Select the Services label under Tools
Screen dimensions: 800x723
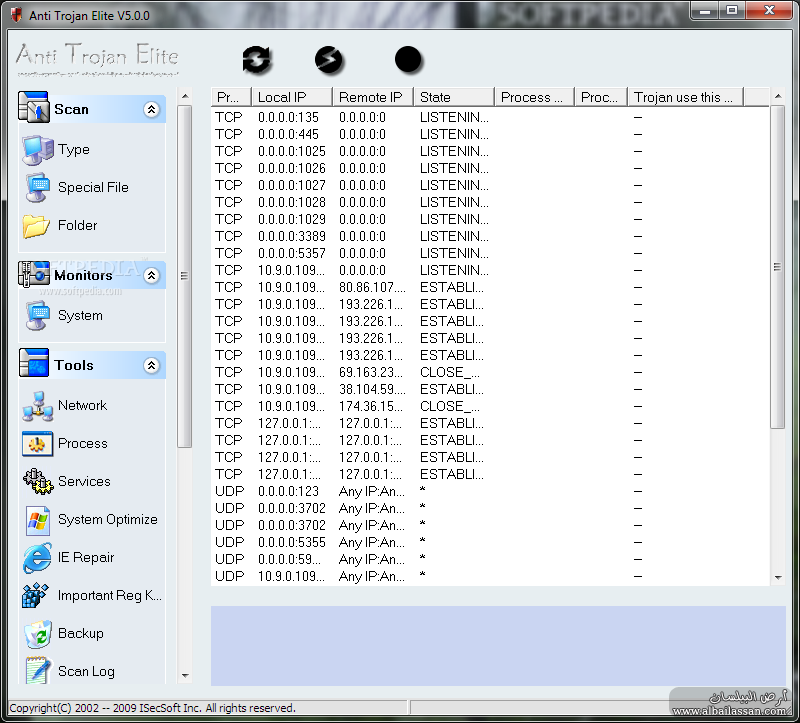click(x=84, y=482)
